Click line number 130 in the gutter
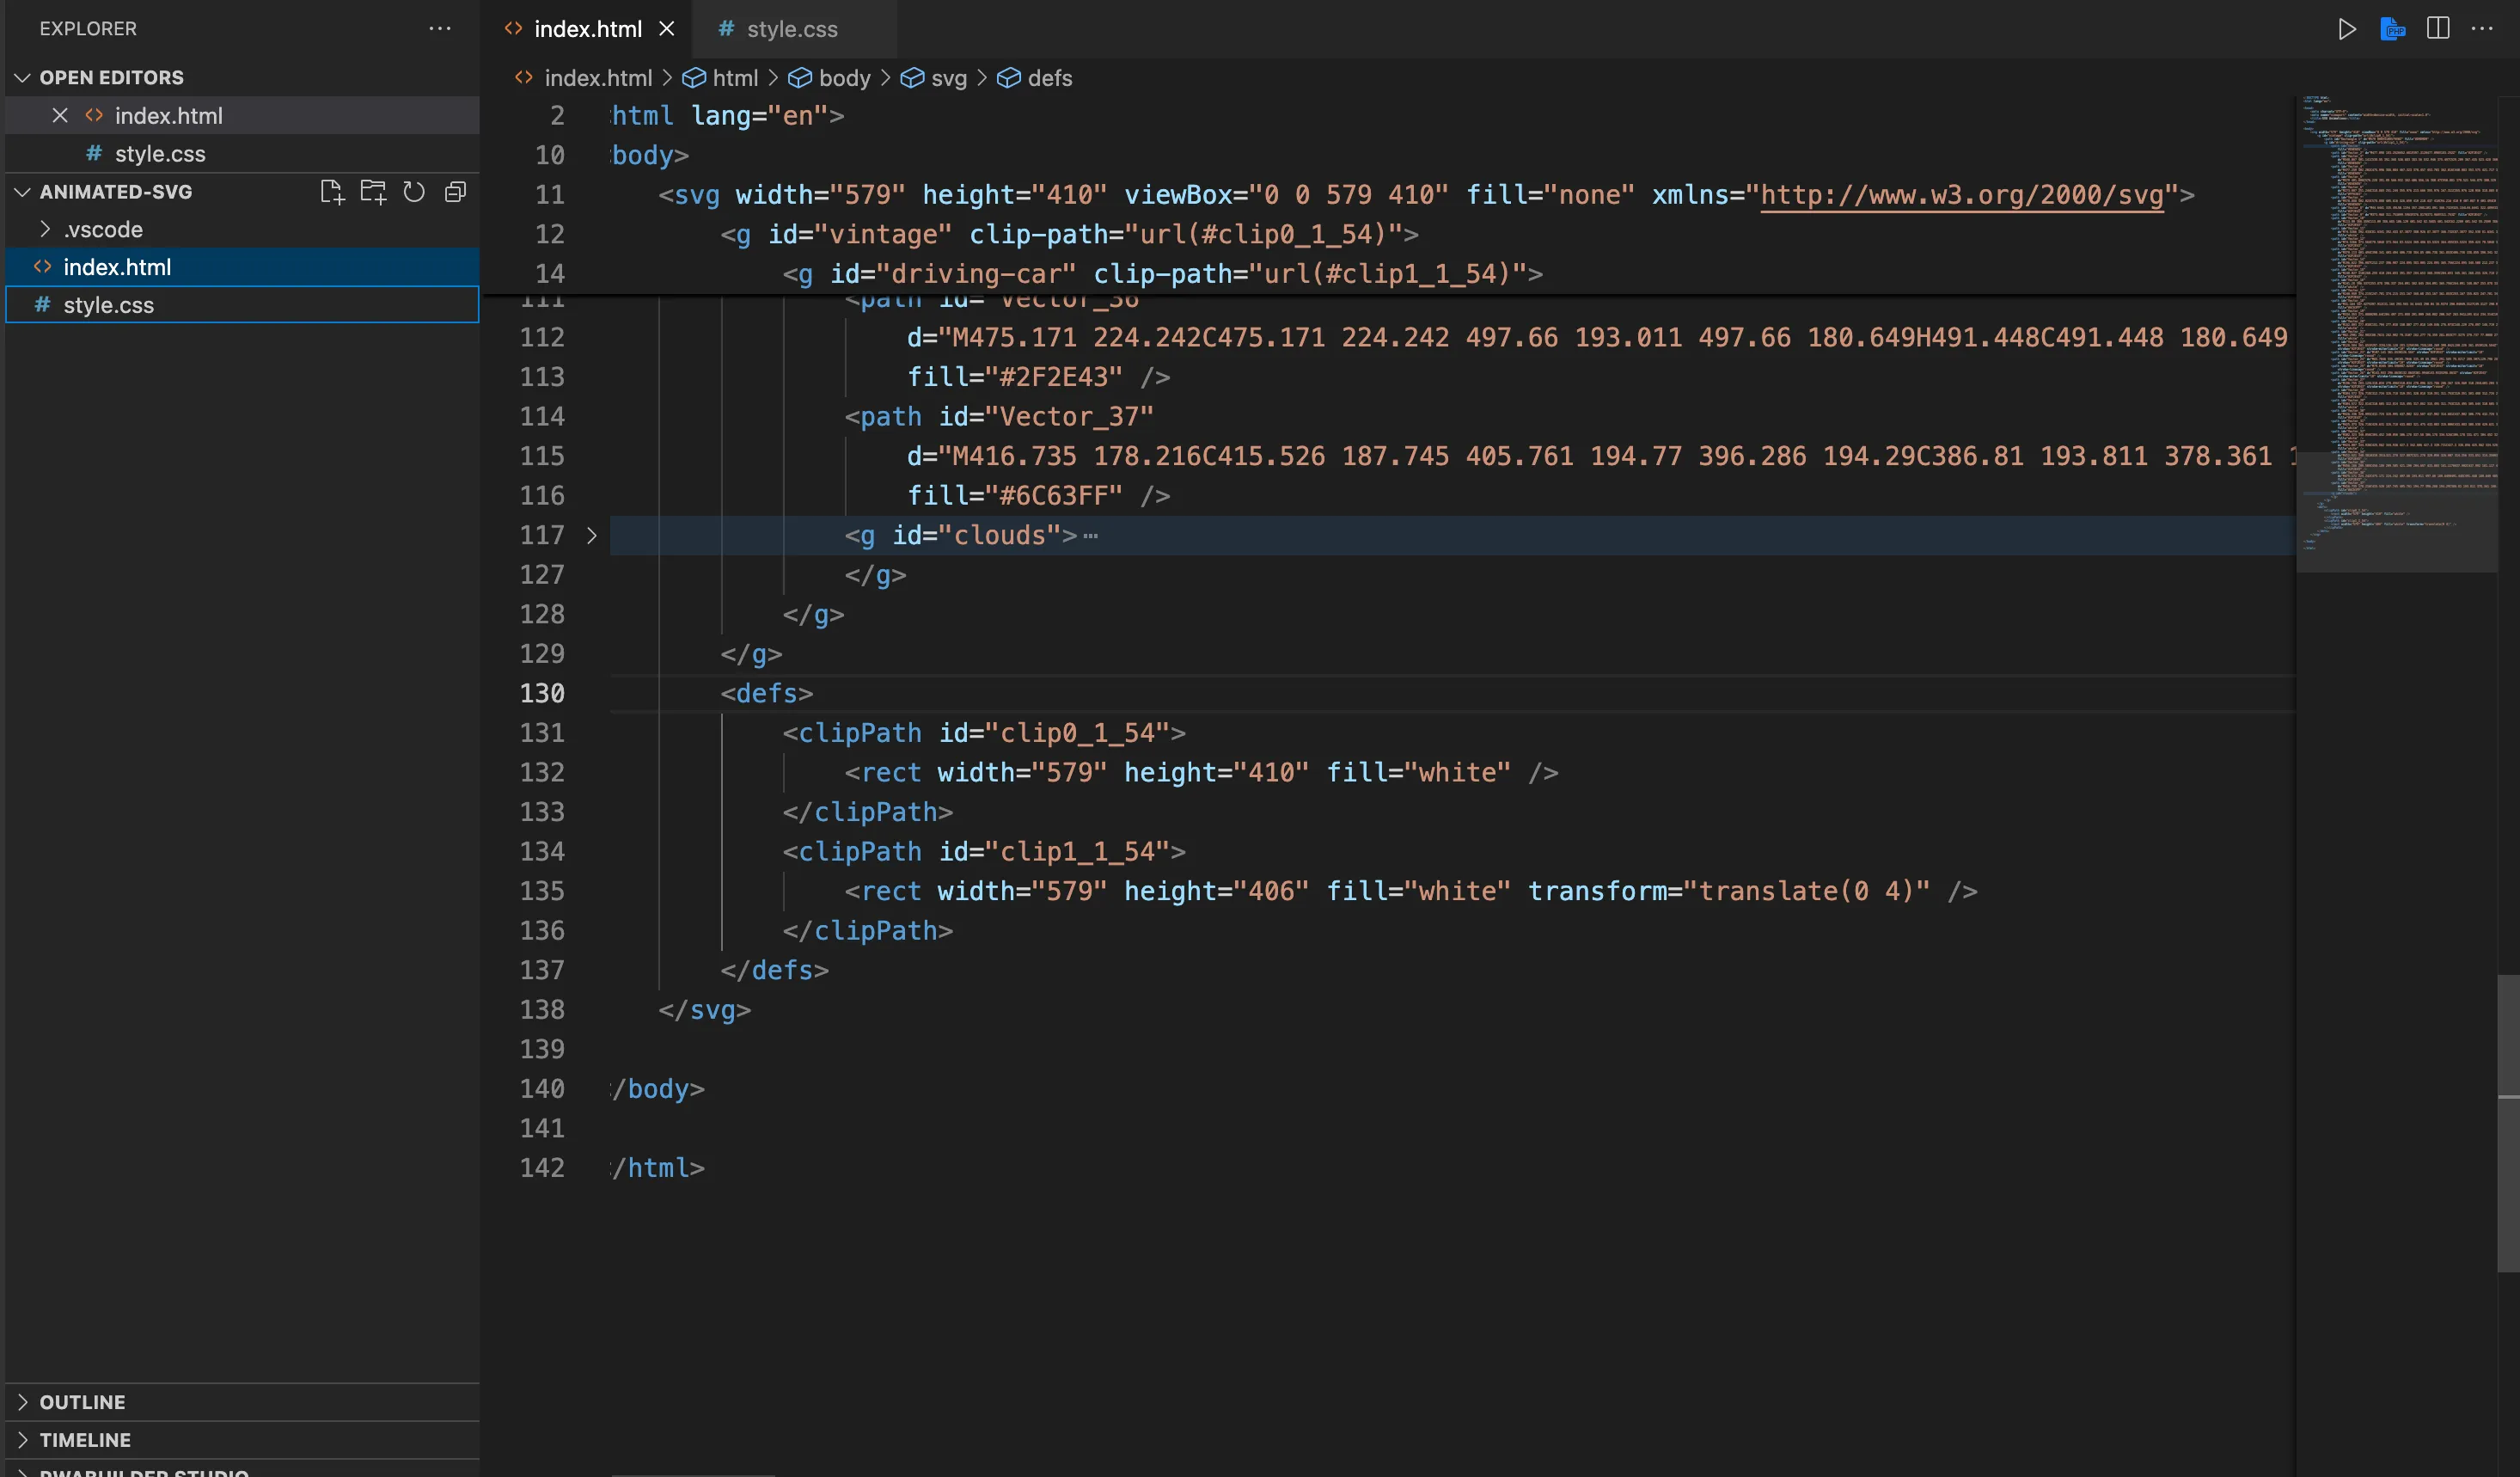The width and height of the screenshot is (2520, 1477). point(542,693)
